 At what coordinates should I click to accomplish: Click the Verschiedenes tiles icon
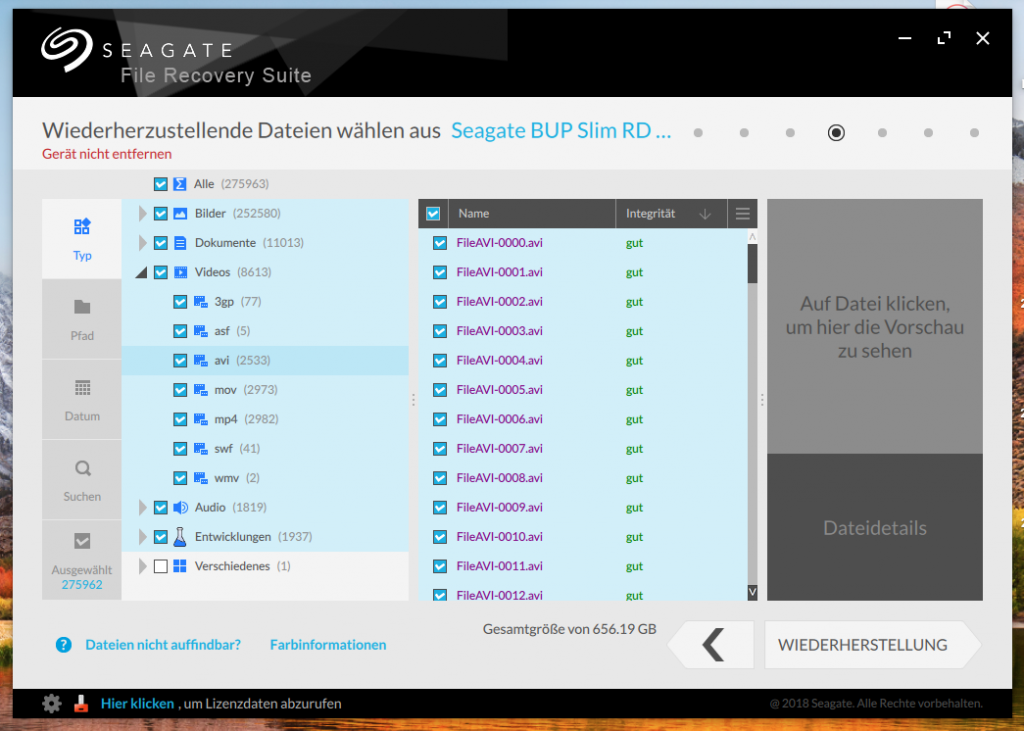(x=180, y=566)
